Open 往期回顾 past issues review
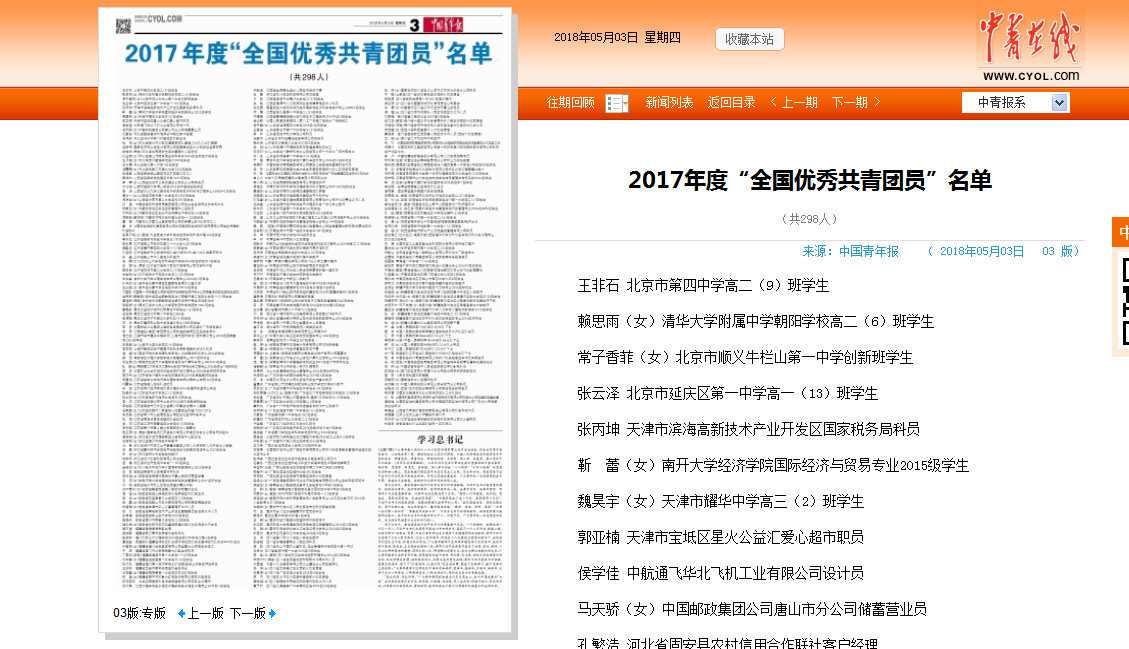The image size is (1129, 649). [x=570, y=102]
